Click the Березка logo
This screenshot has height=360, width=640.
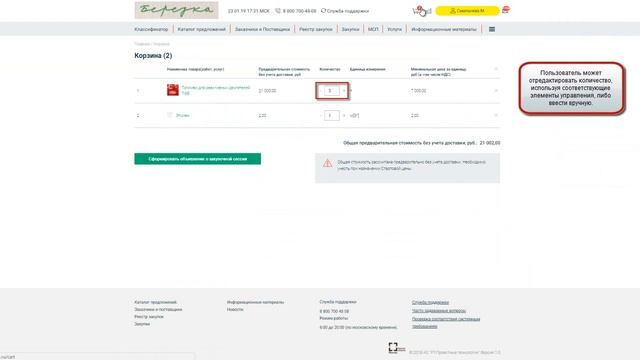tap(176, 10)
